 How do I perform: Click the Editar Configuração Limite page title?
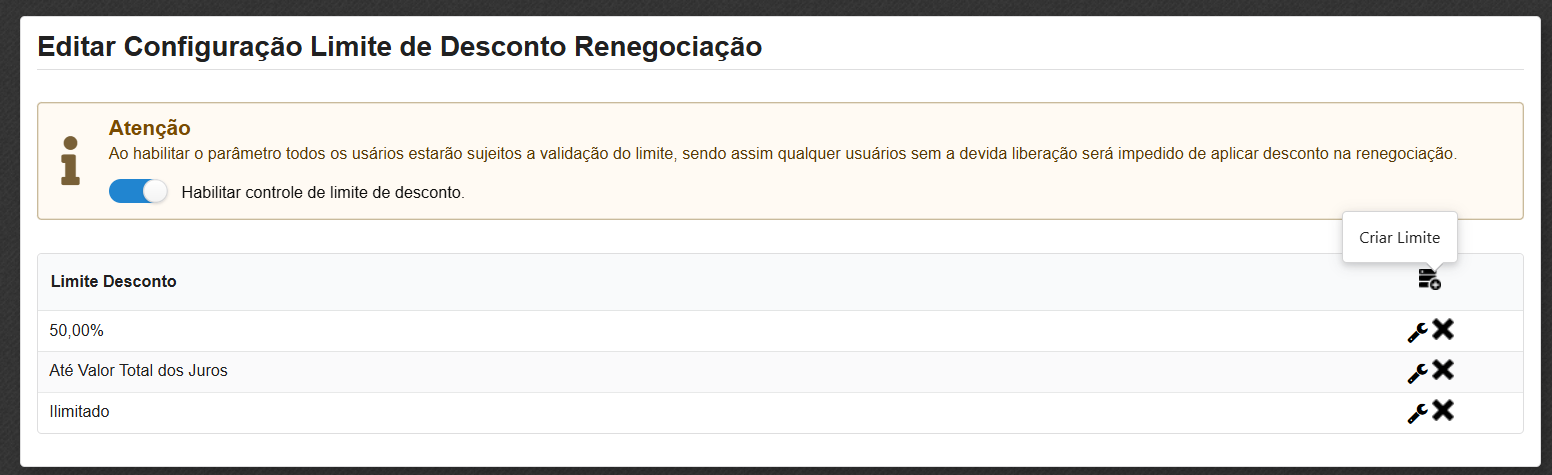[x=399, y=46]
